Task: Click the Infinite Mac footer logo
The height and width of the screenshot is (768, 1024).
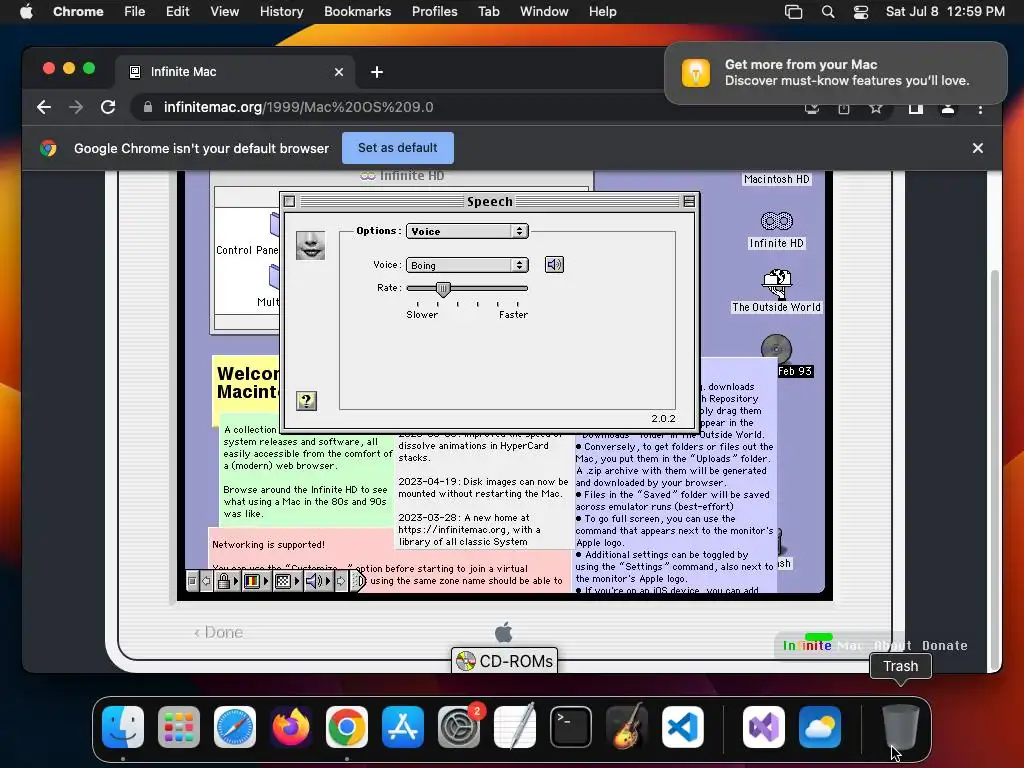Action: click(x=823, y=645)
